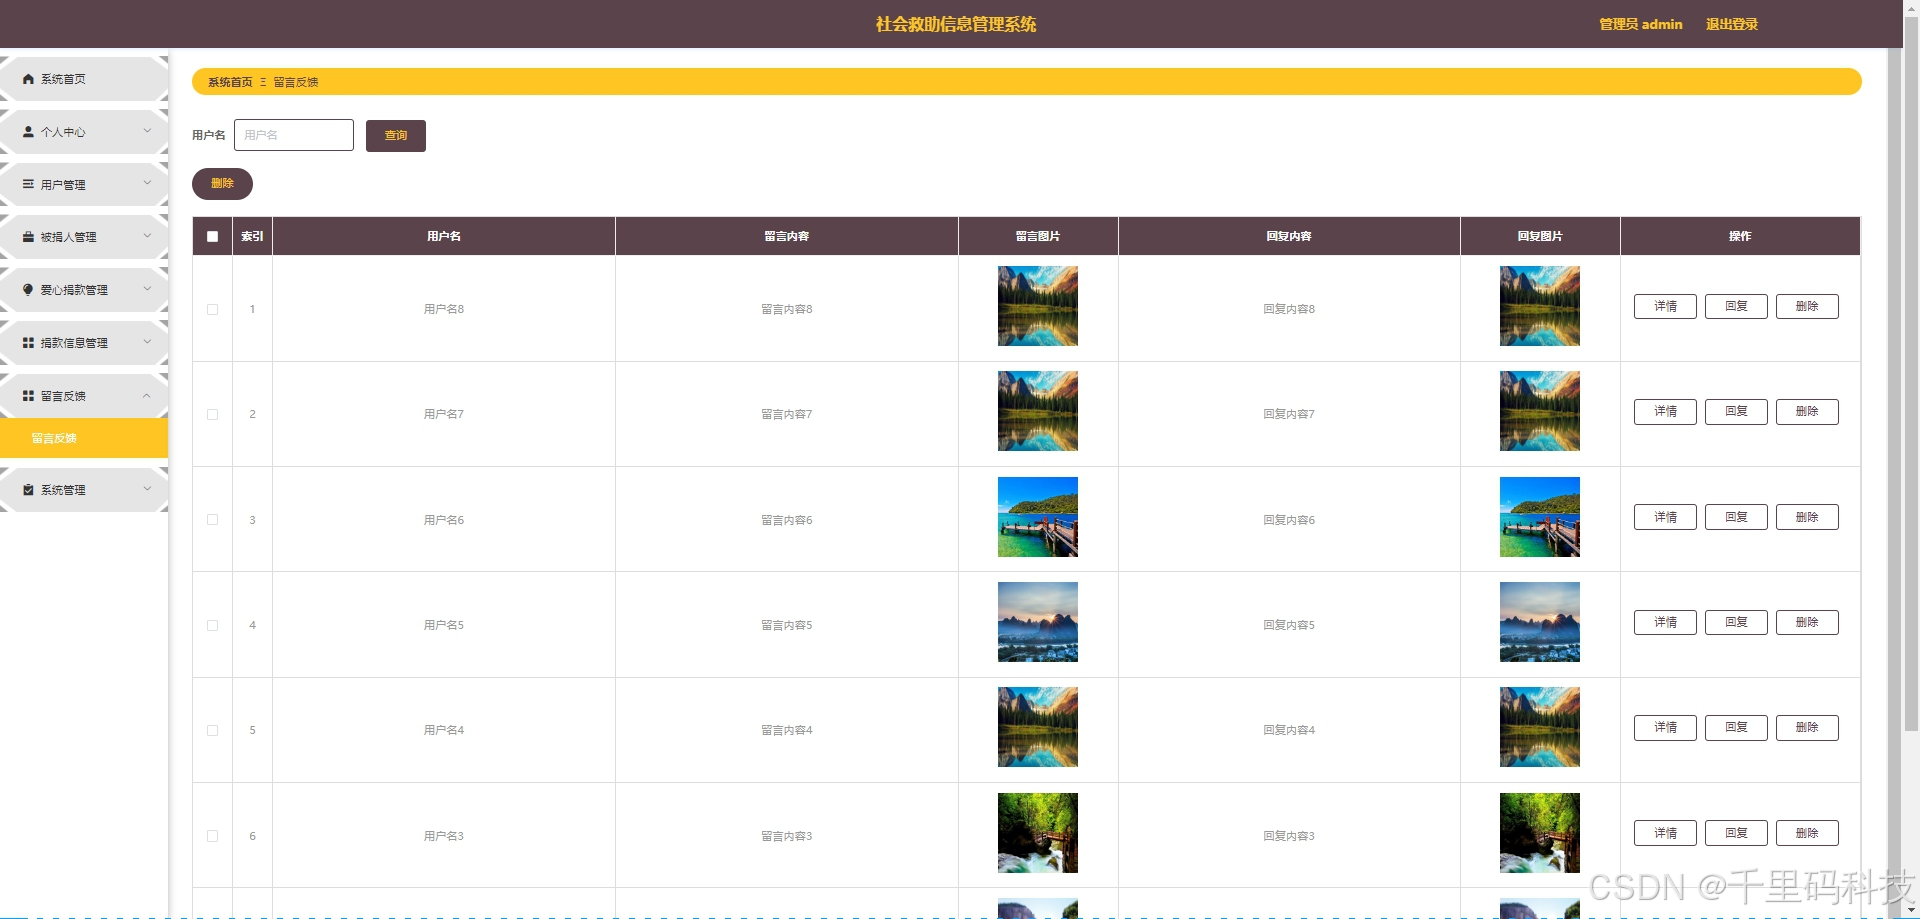
Task: Click the batch 删除 button above the table
Action: 222,184
